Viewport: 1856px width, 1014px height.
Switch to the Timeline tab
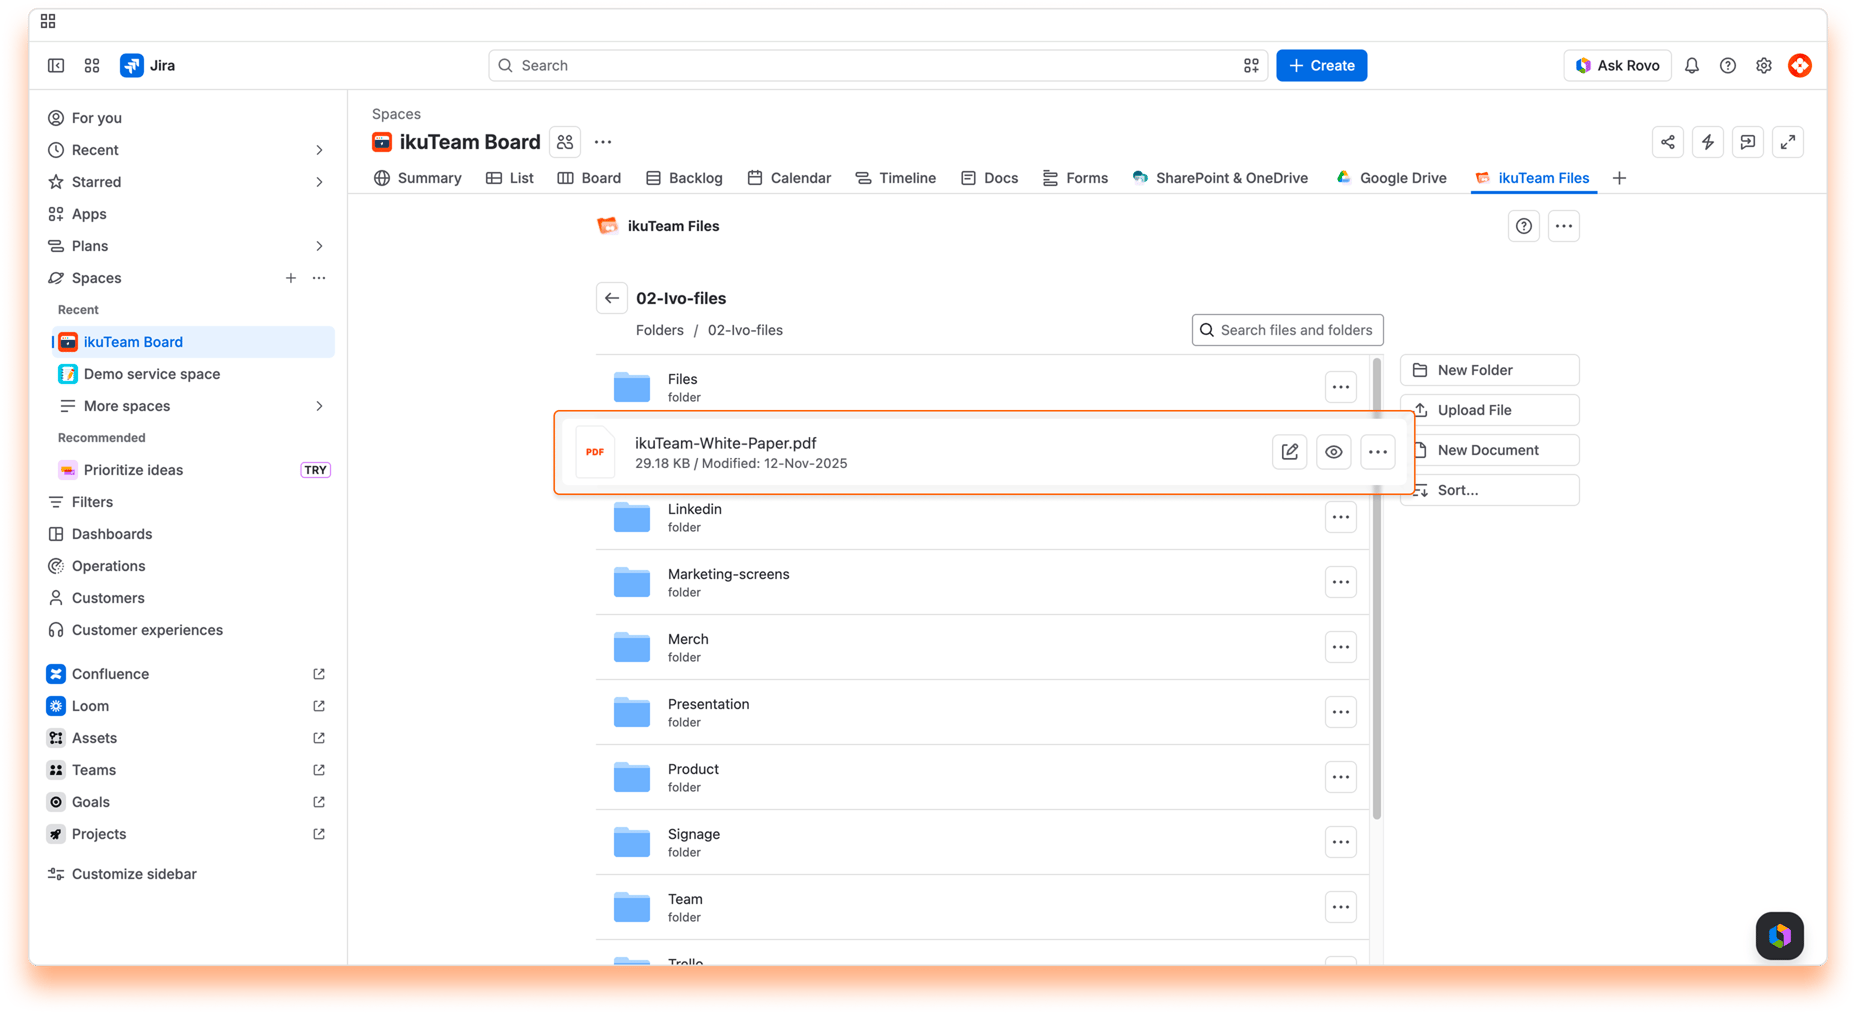coord(896,178)
